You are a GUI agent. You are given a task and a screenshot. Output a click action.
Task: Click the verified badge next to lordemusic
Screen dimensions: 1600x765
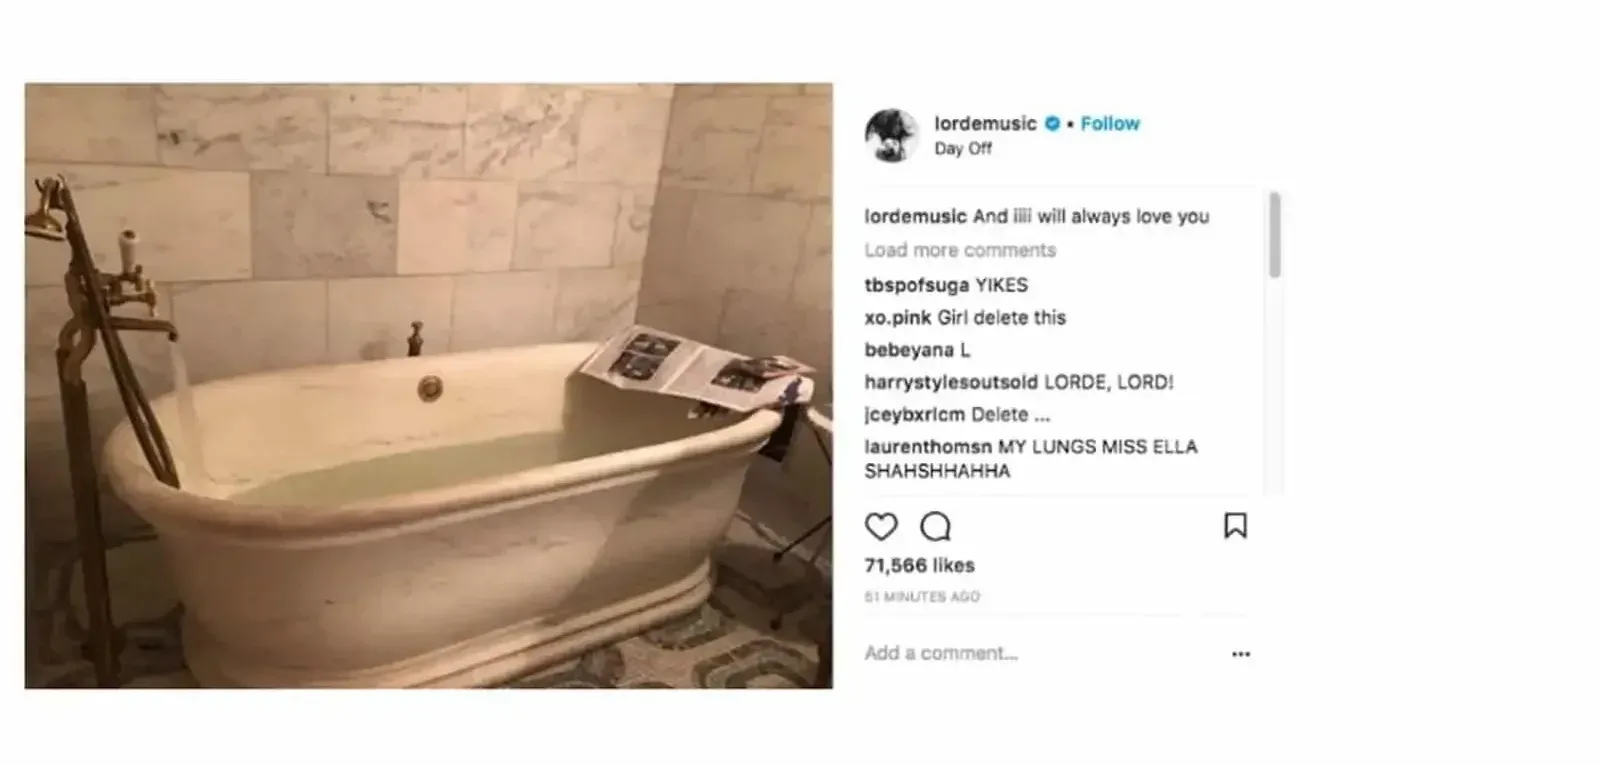[x=1052, y=124]
